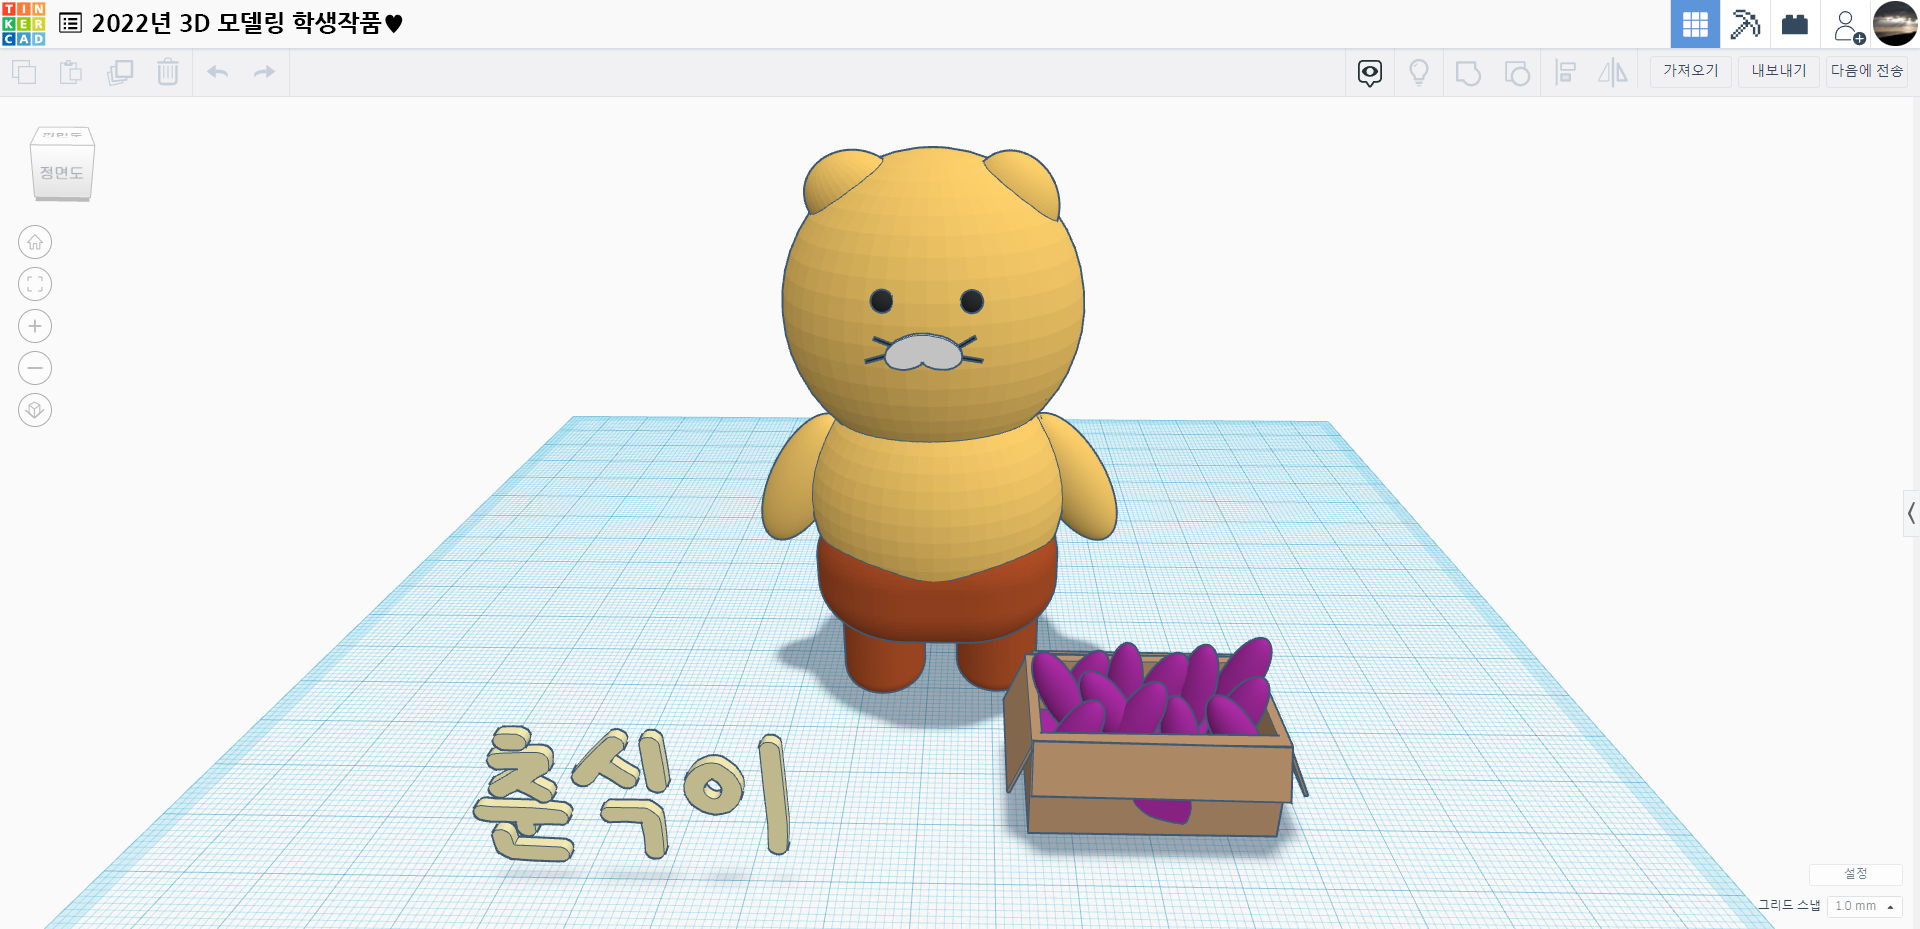Toggle show-all lightbulb visibility
The width and height of the screenshot is (1920, 929).
[x=1419, y=73]
